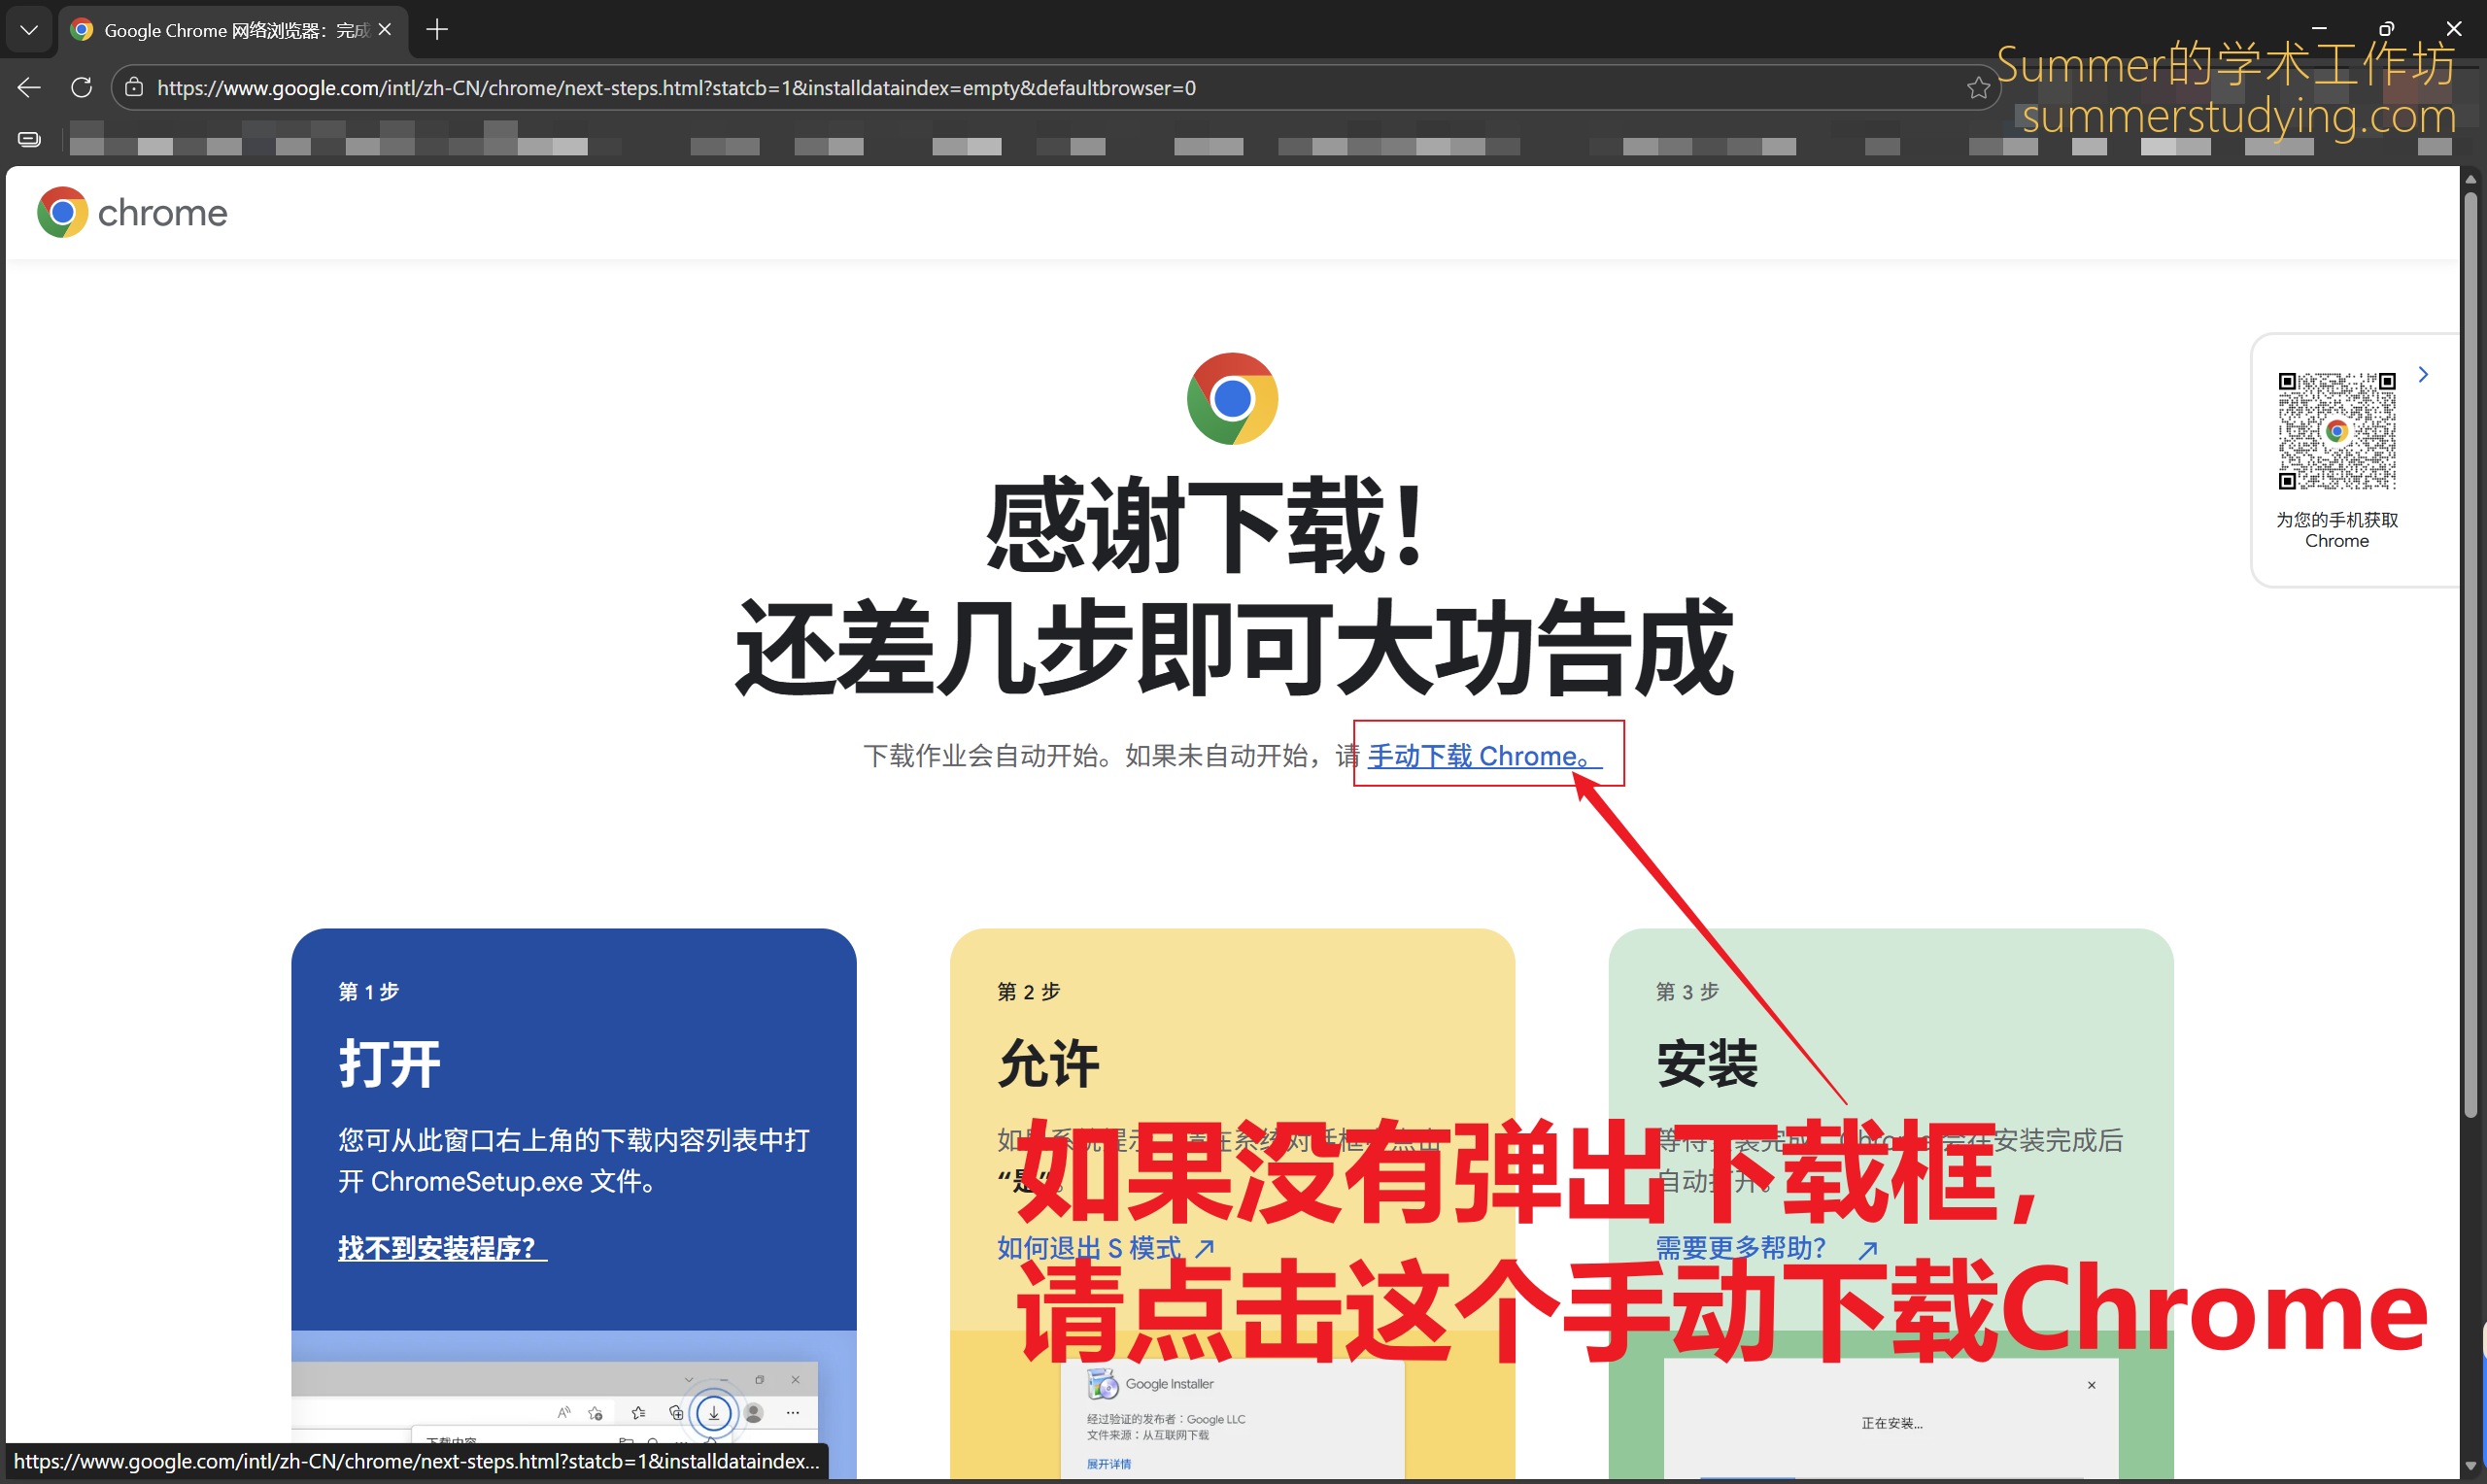
Task: Close the Google Chrome tab
Action: (385, 30)
